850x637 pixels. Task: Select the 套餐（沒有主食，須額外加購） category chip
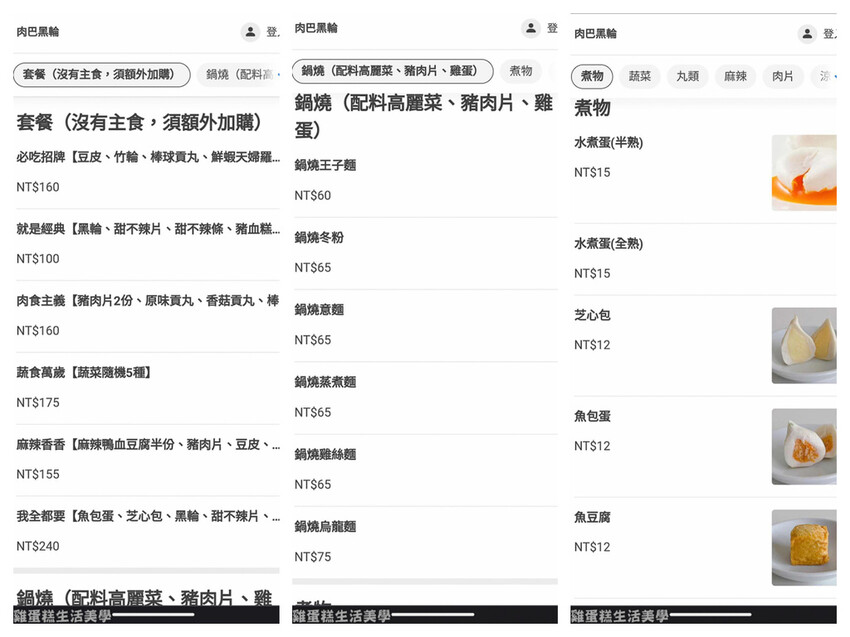click(101, 74)
